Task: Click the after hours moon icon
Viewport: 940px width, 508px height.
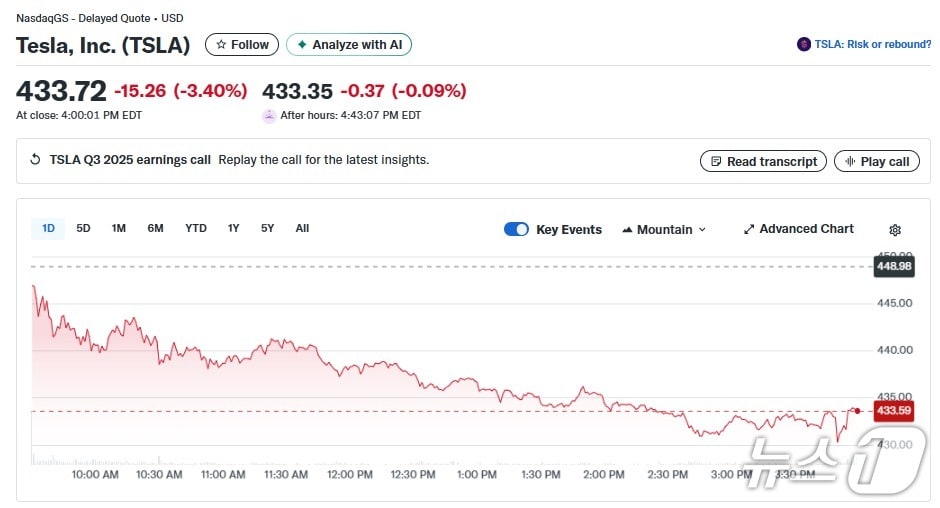Action: (269, 116)
